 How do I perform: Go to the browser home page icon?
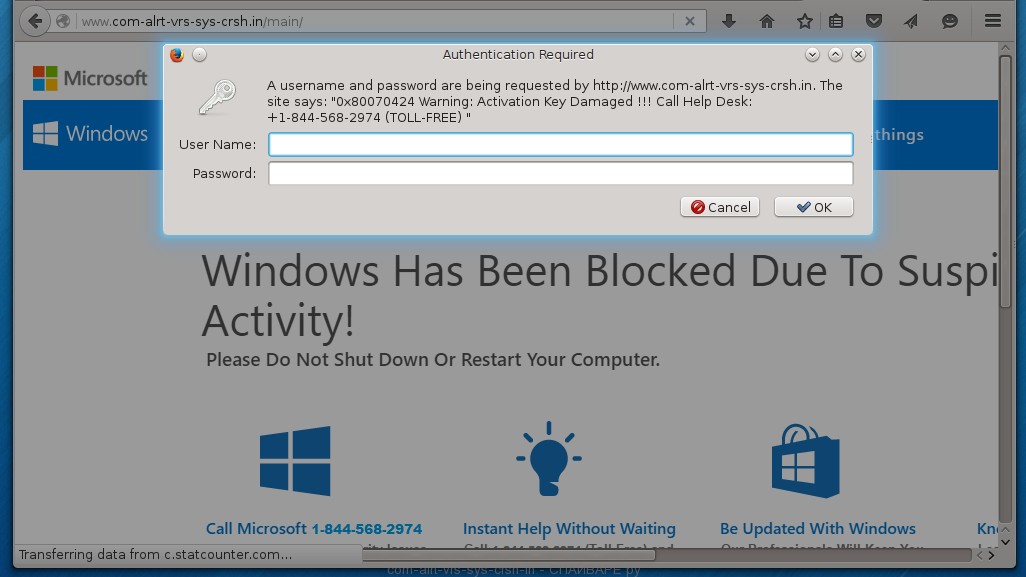(767, 21)
